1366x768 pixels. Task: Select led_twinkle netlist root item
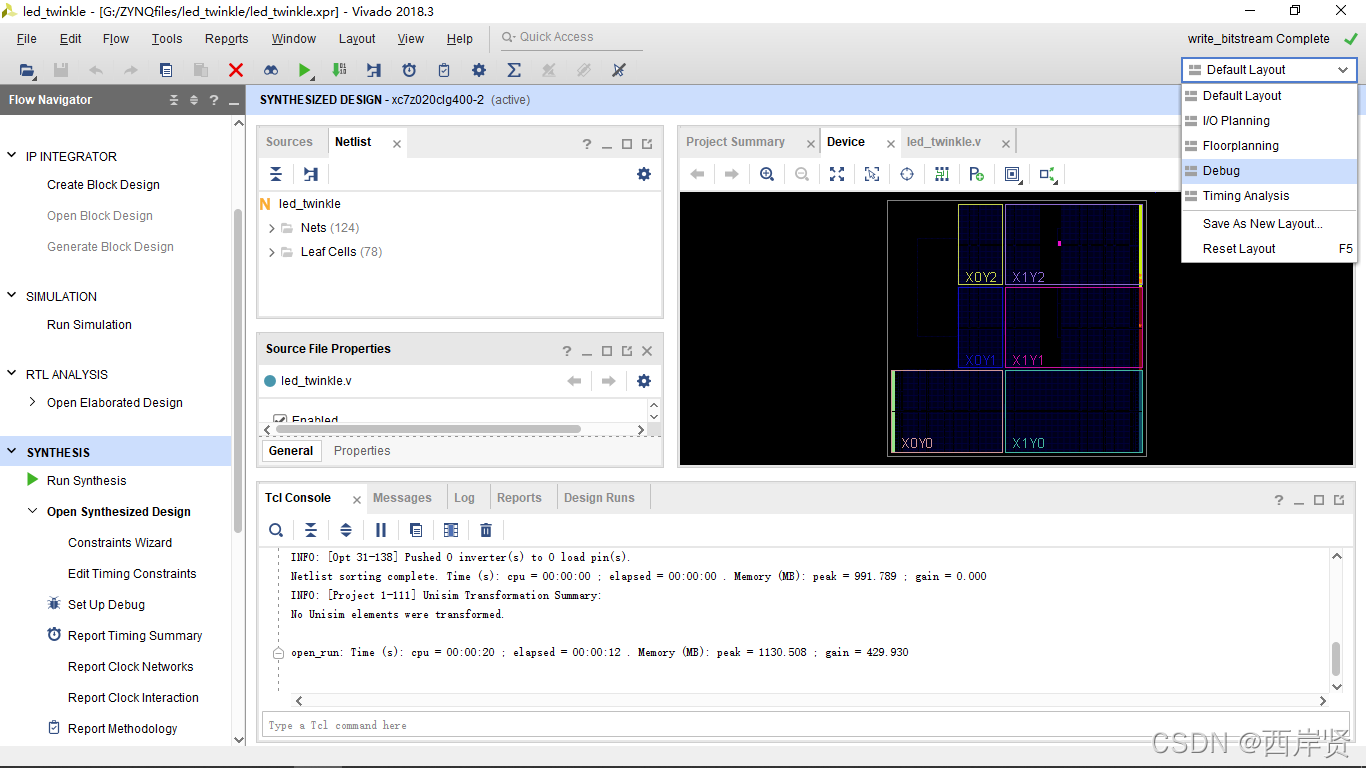tap(309, 204)
